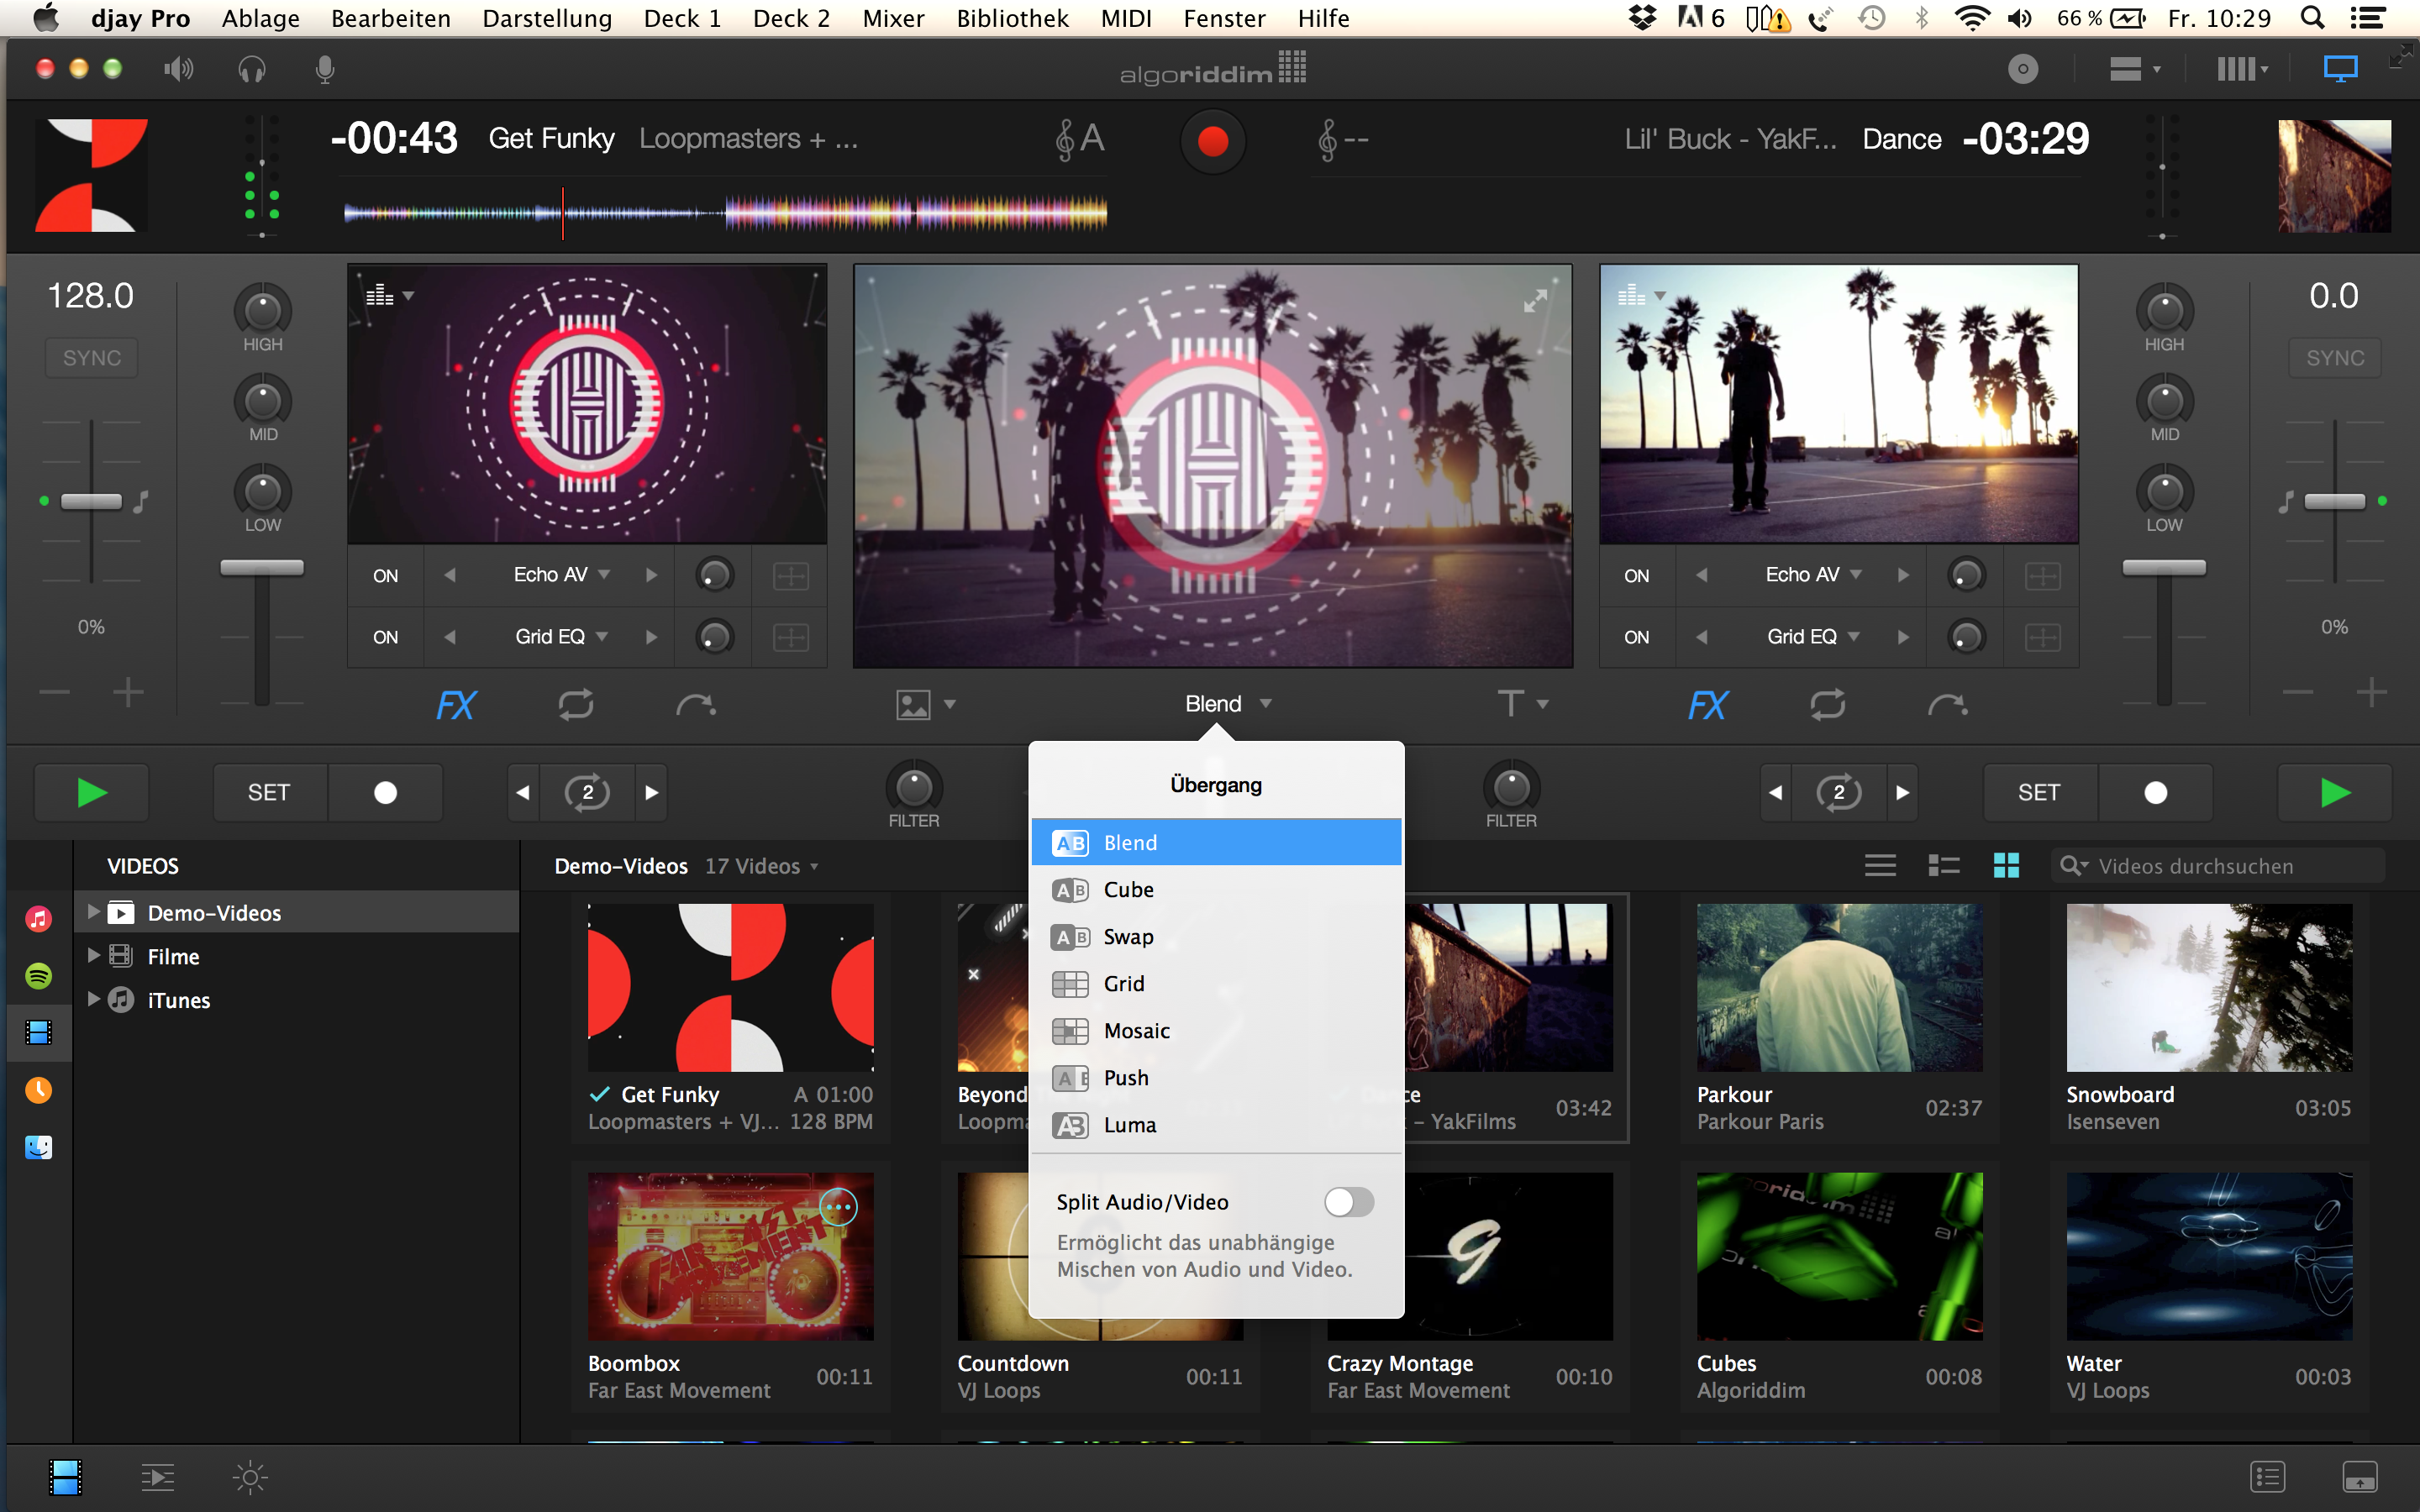Open the right deck bounce arrow icon
The image size is (2420, 1512).
pos(1946,706)
